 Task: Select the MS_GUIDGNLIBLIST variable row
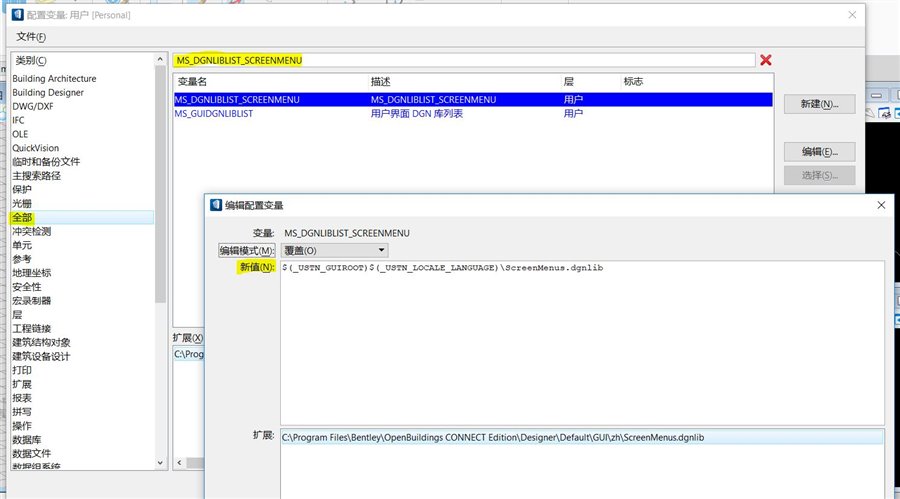click(473, 114)
